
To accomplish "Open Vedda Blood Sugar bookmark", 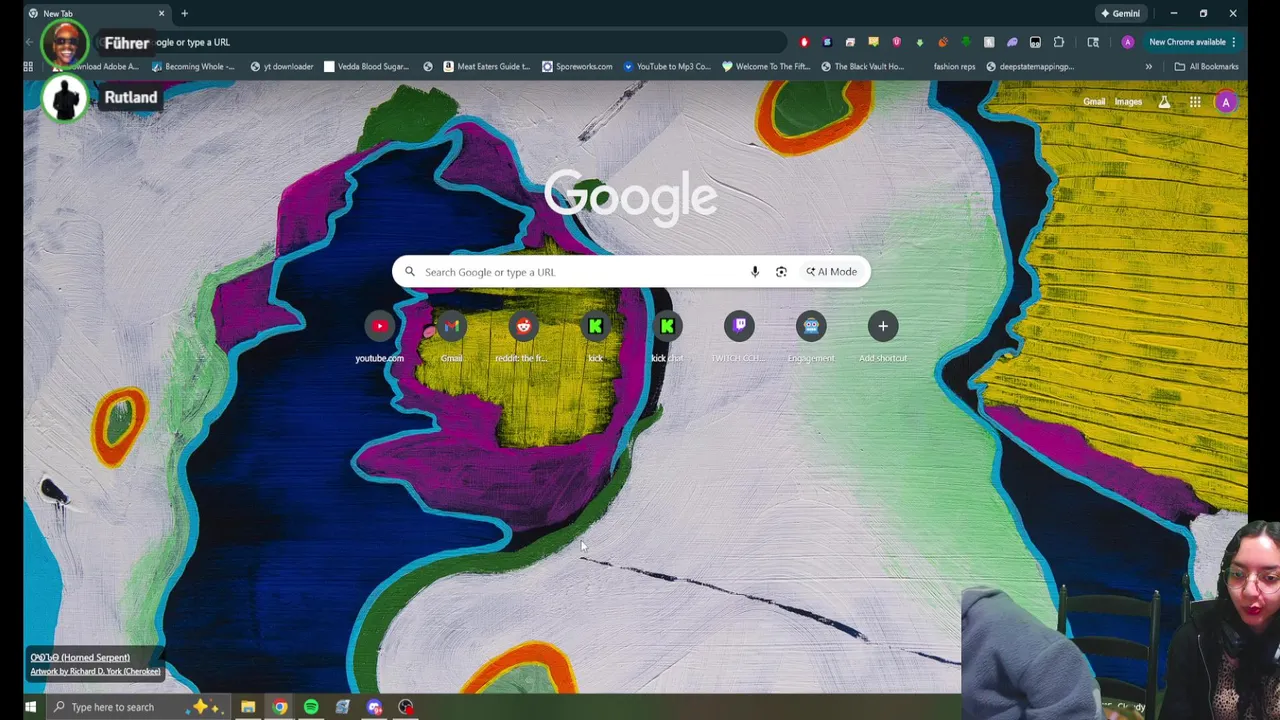I will point(367,67).
